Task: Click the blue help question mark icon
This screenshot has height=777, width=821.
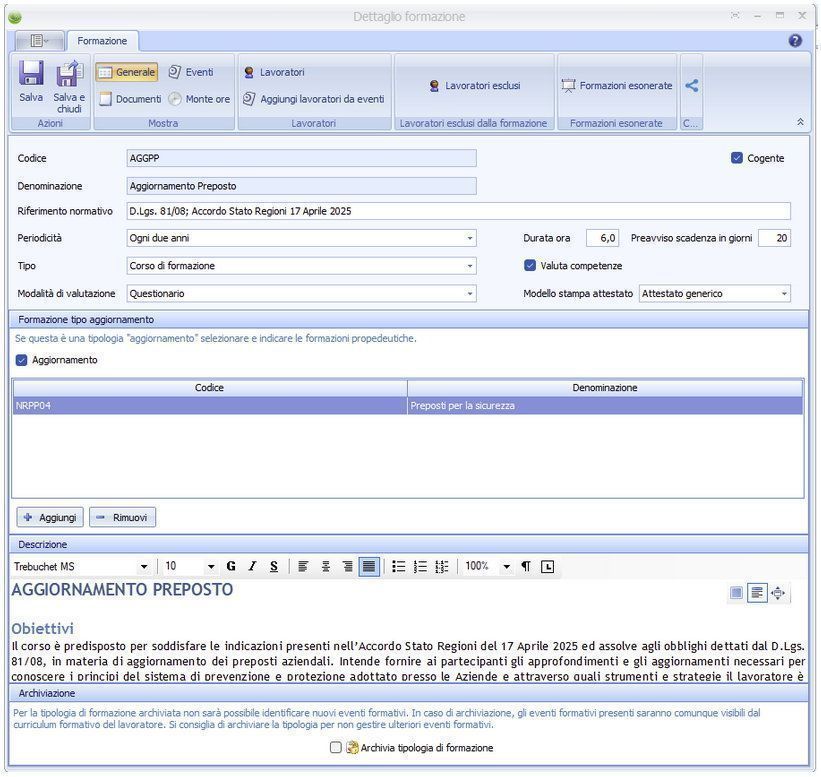Action: 795,41
